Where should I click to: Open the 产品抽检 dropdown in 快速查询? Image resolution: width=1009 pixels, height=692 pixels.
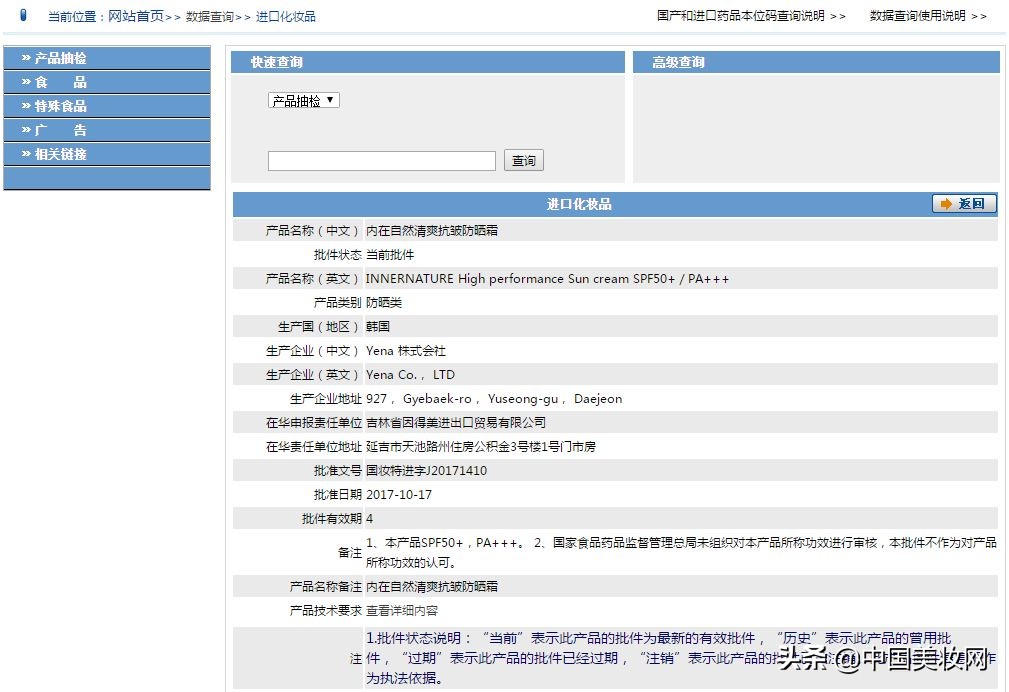click(x=302, y=100)
